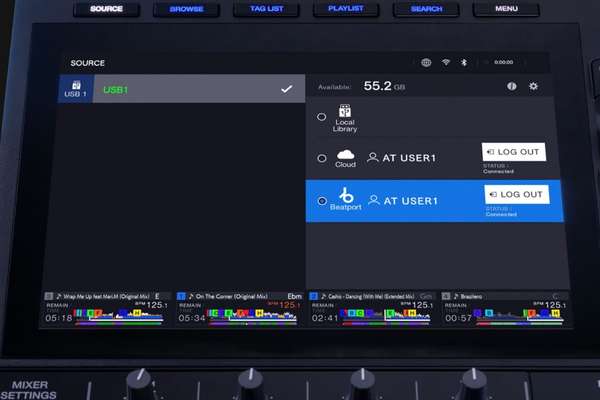Click the Brasilero track waveform
600x400 pixels.
[518, 317]
